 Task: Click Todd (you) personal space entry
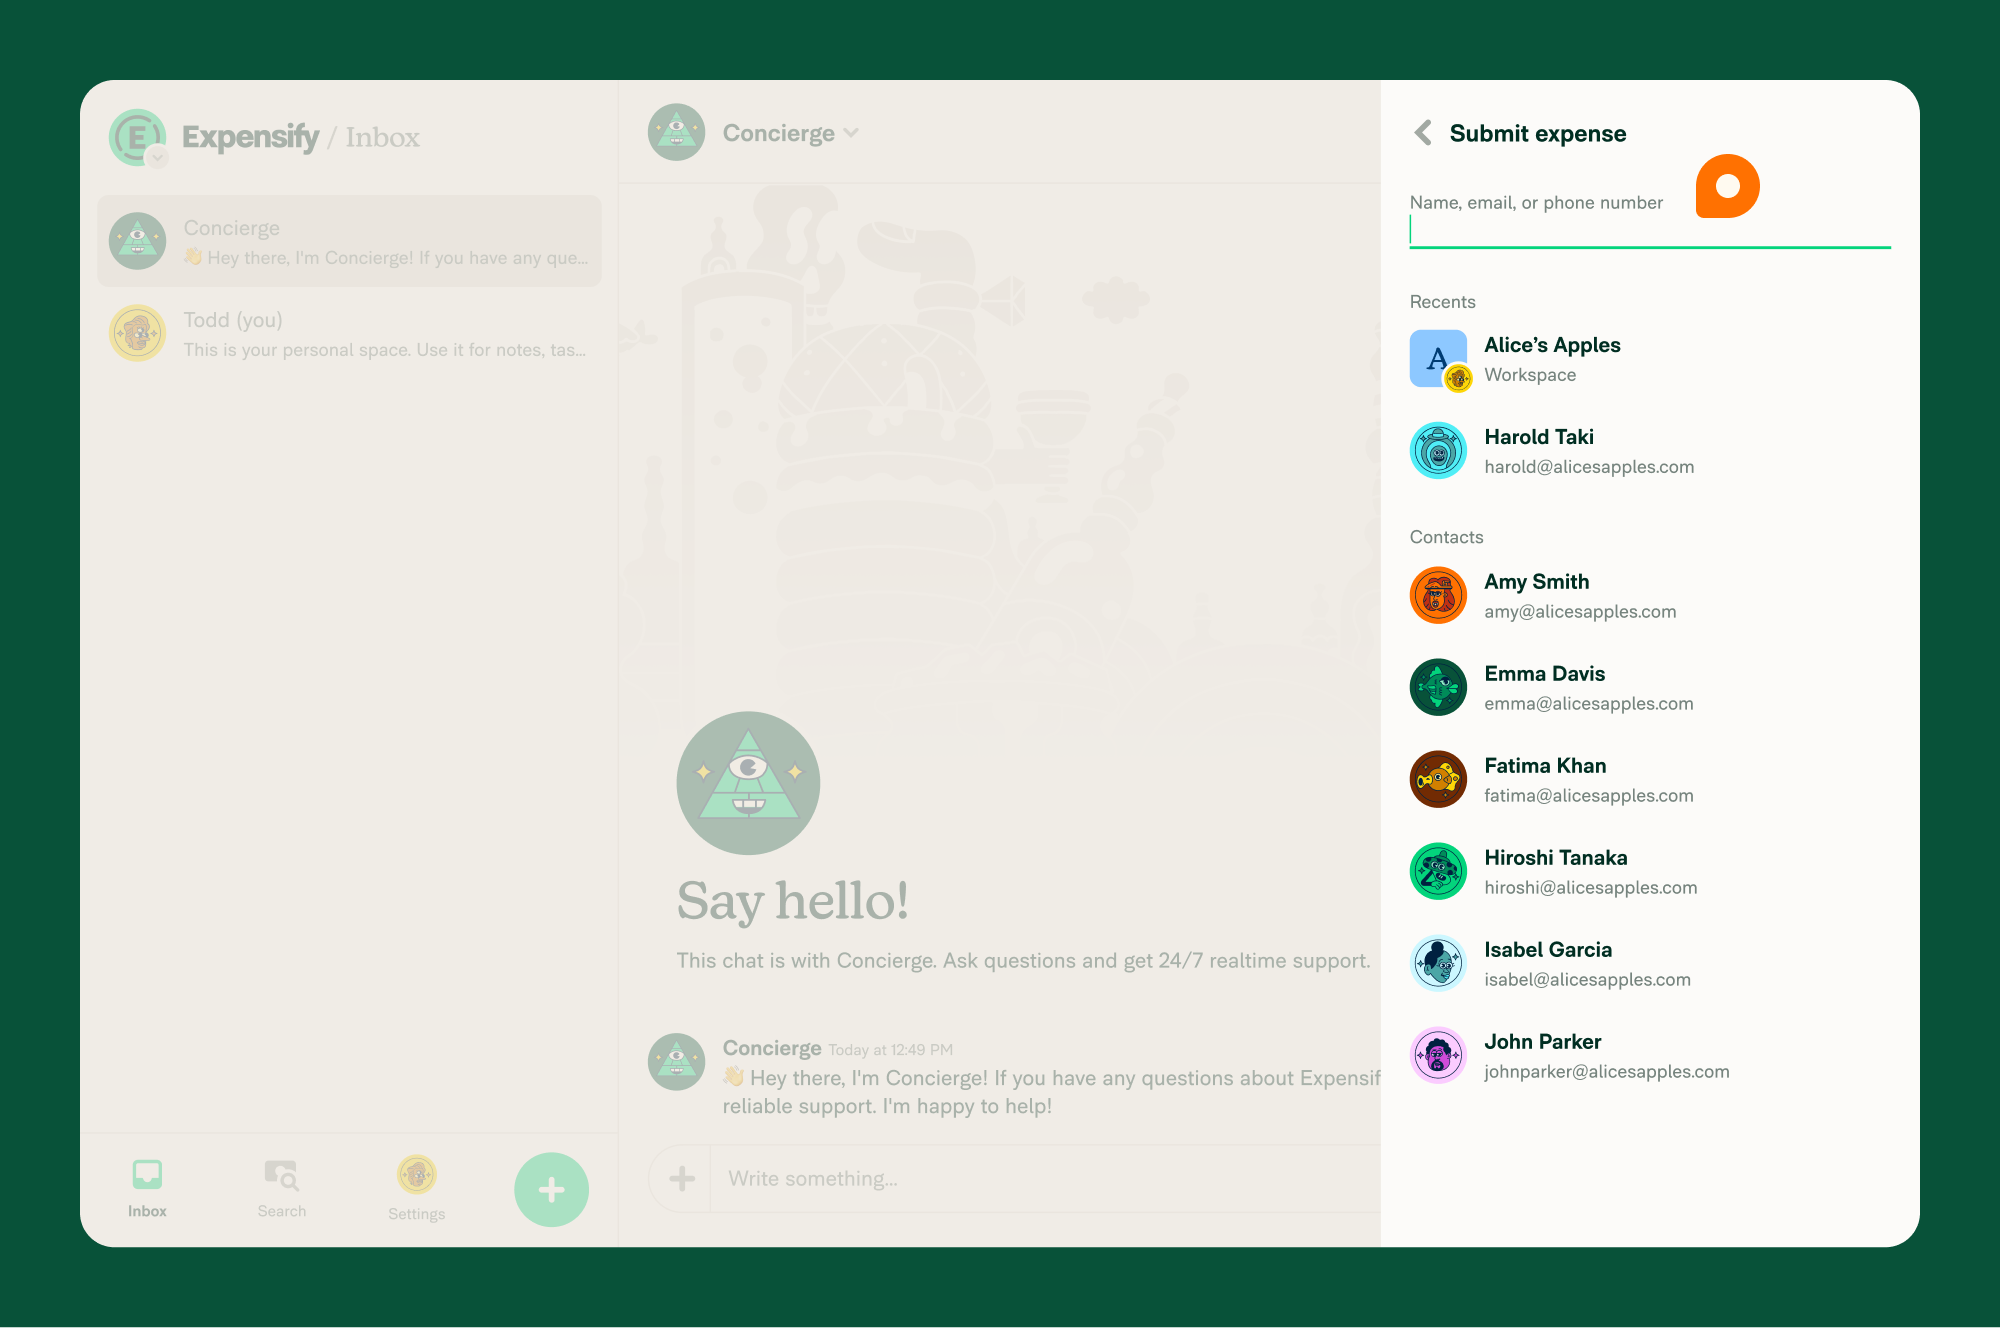click(351, 333)
